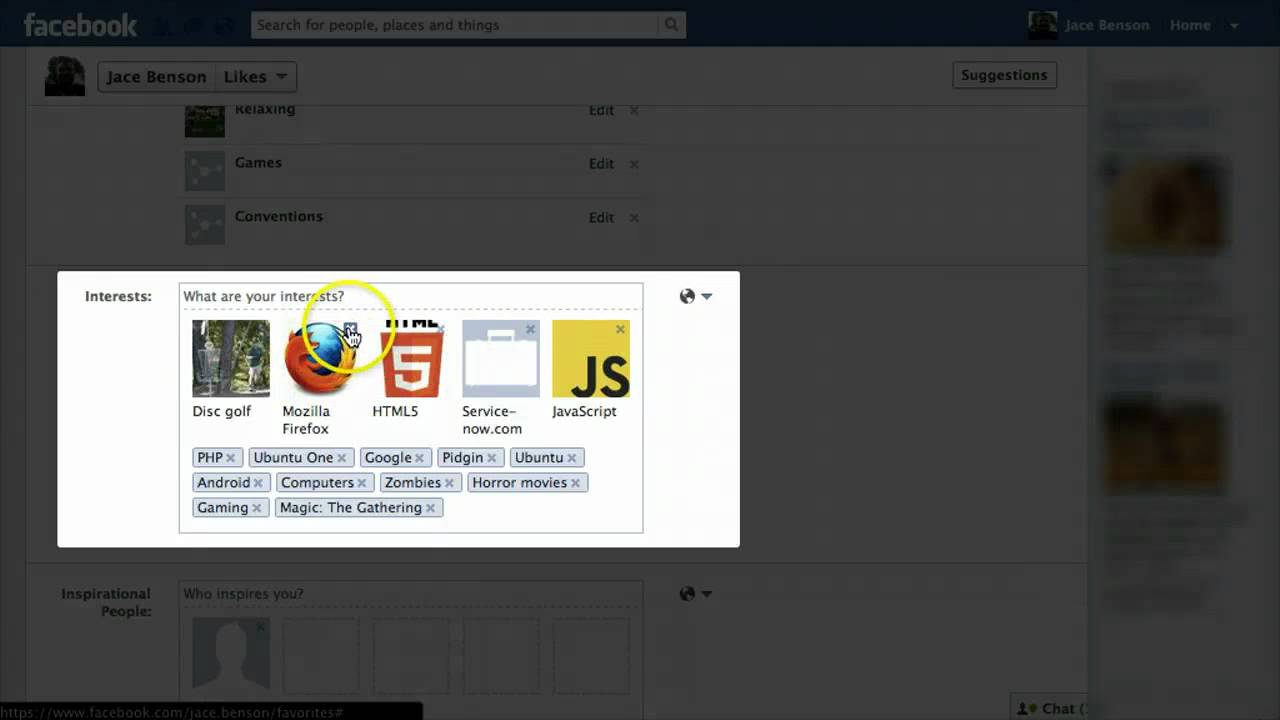This screenshot has height=720, width=1280.
Task: Remove the Games entry
Action: 634,164
